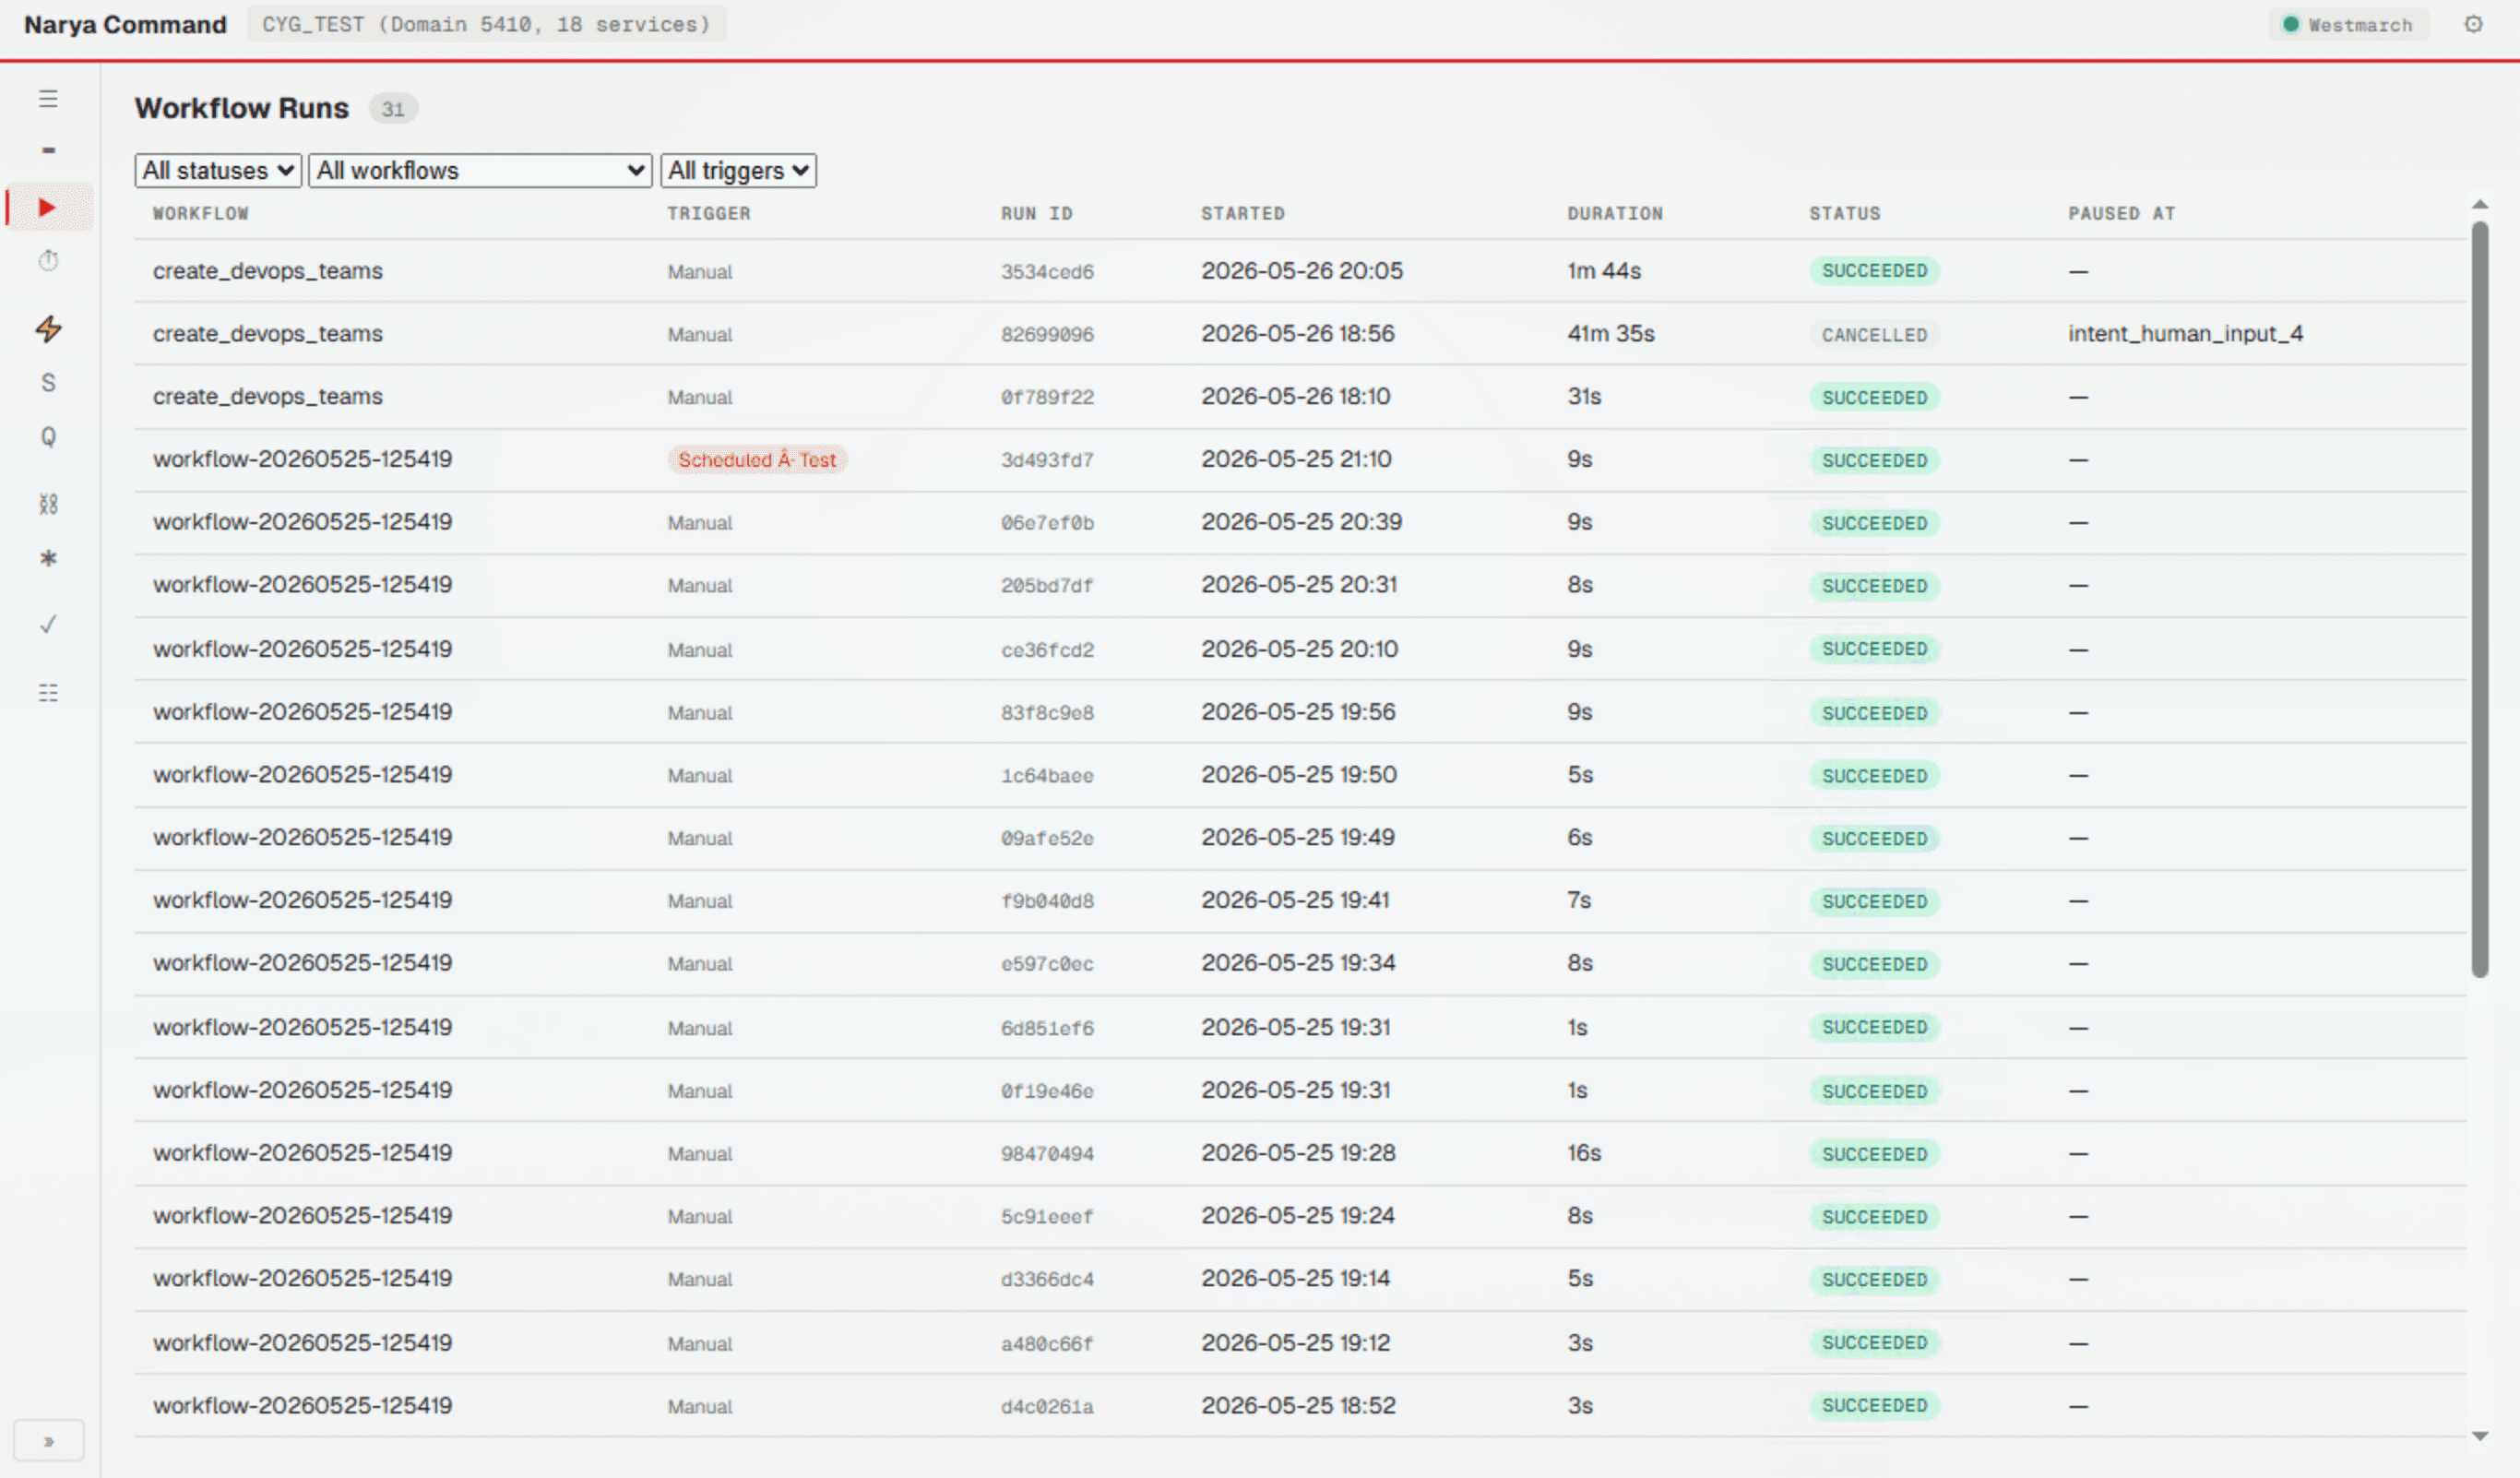Select run ID 6d851ef6
The height and width of the screenshot is (1478, 2520).
1047,1028
